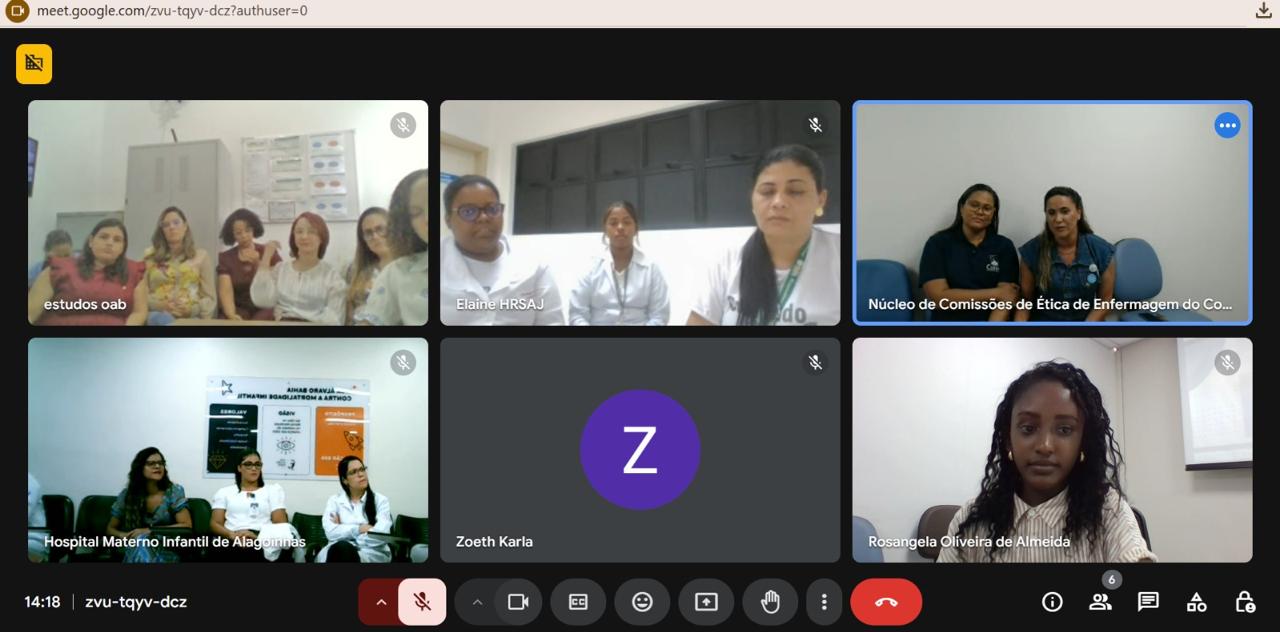Expand video settings arrow beside camera
Screen dimensions: 1280x632
(x=476, y=602)
